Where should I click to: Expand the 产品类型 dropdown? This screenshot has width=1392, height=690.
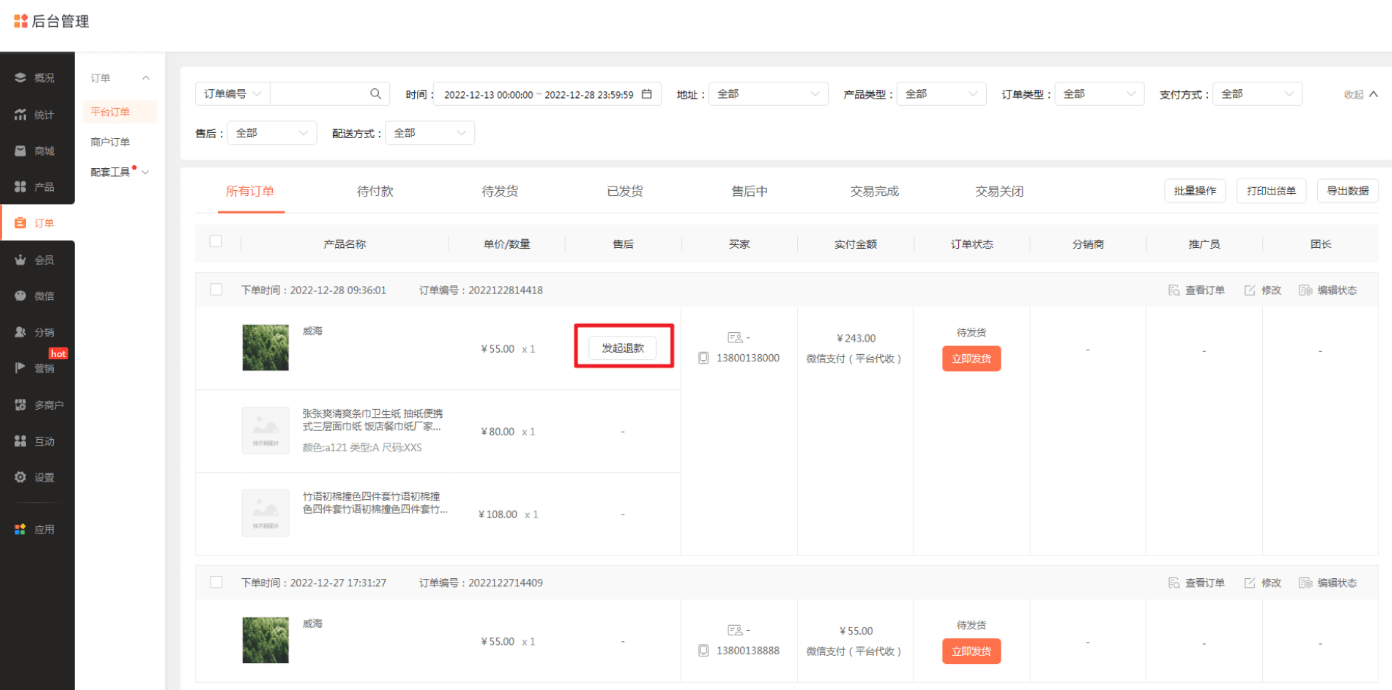pyautogui.click(x=941, y=94)
